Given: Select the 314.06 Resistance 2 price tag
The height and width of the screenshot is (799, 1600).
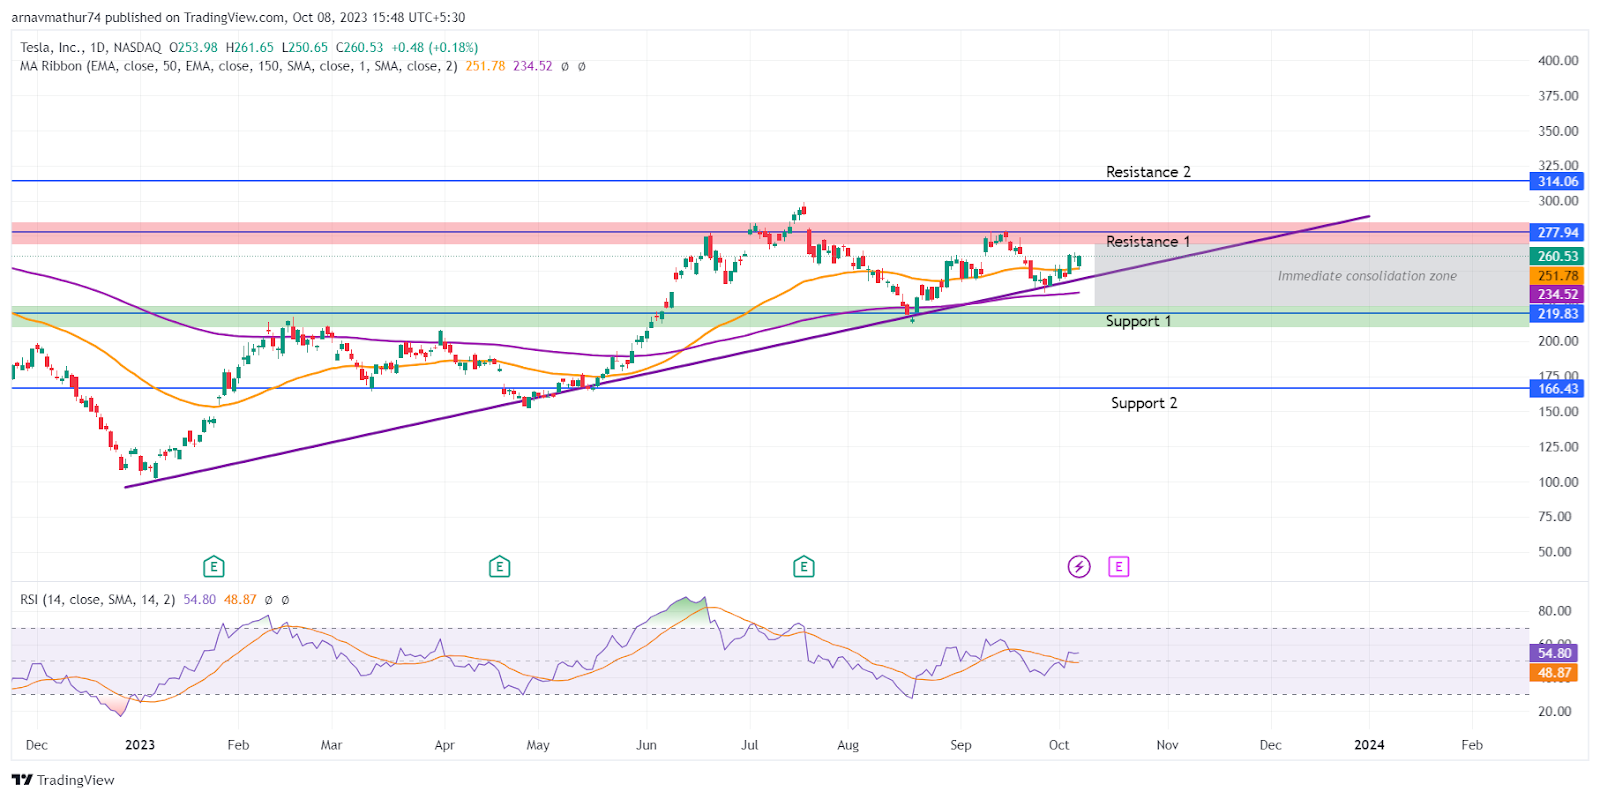Looking at the screenshot, I should (1557, 181).
